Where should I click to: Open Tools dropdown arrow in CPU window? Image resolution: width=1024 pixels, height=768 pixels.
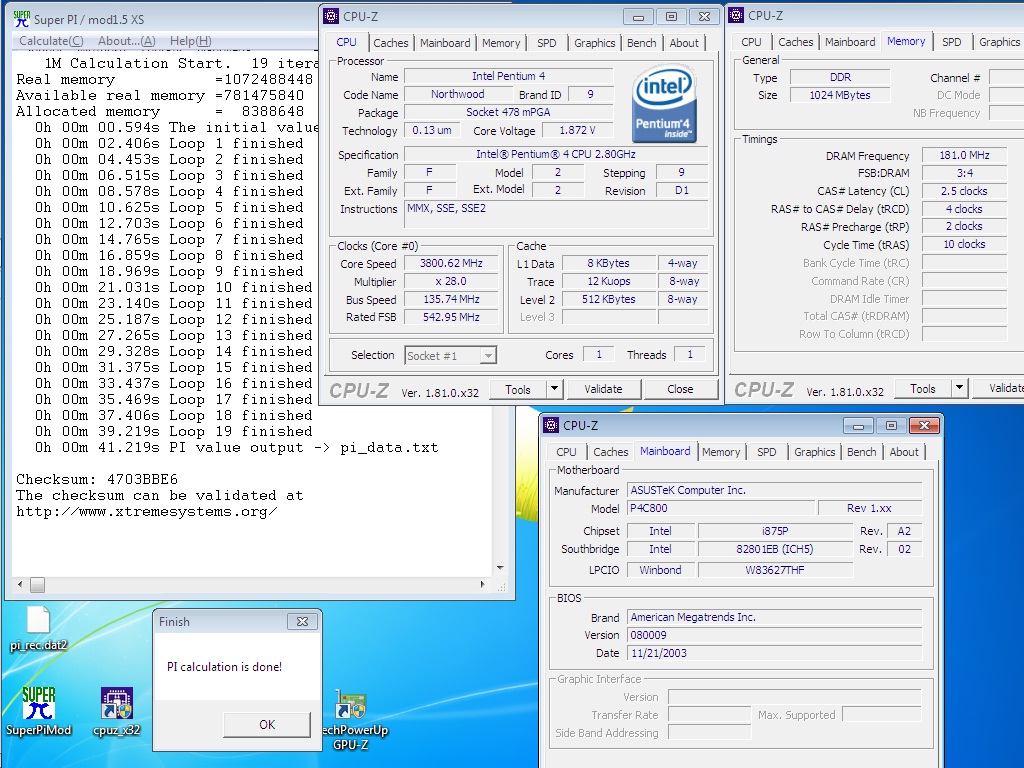[554, 389]
